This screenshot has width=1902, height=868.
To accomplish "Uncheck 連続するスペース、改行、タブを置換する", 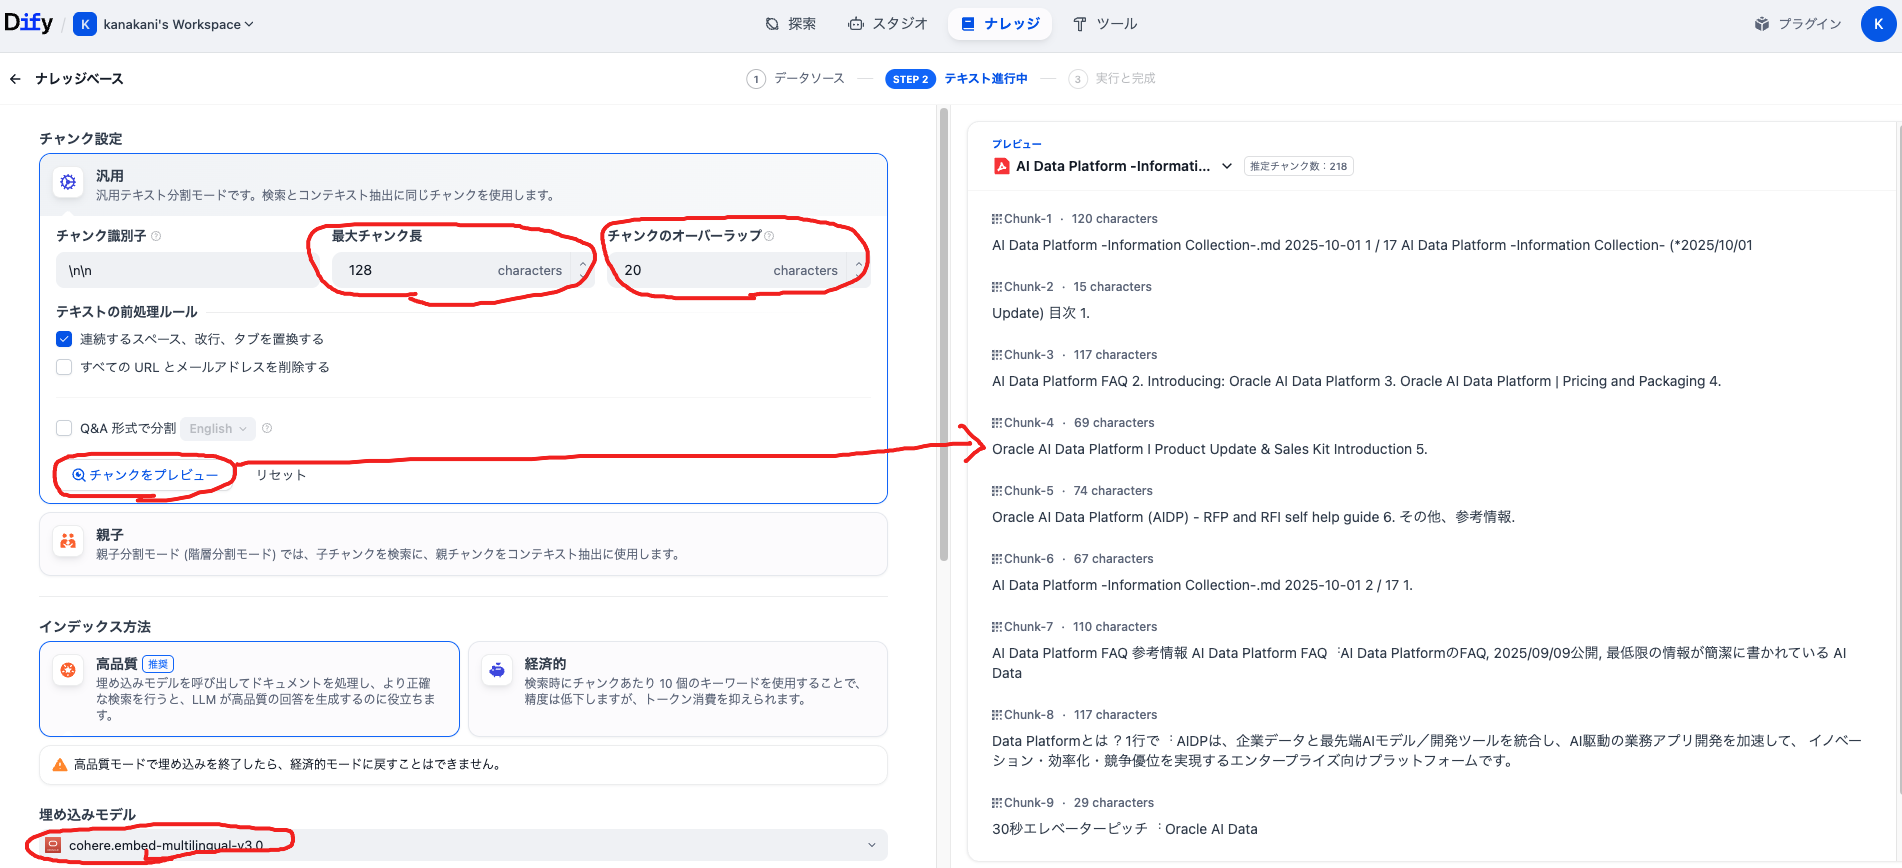I will pos(64,339).
